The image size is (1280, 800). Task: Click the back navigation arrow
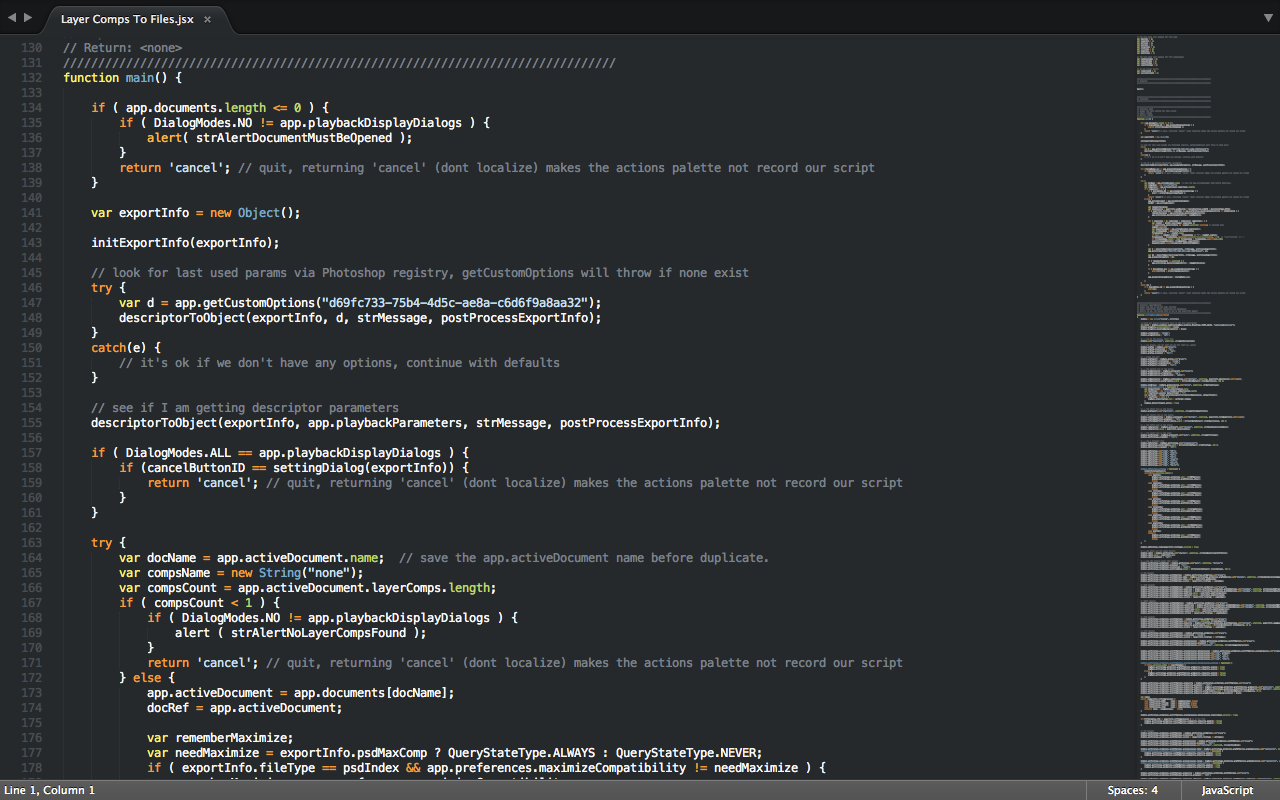click(10, 16)
